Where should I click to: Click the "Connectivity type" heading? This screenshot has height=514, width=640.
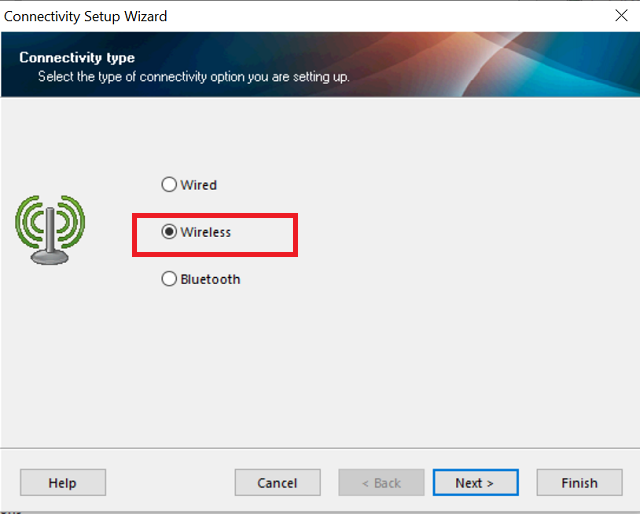coord(77,58)
